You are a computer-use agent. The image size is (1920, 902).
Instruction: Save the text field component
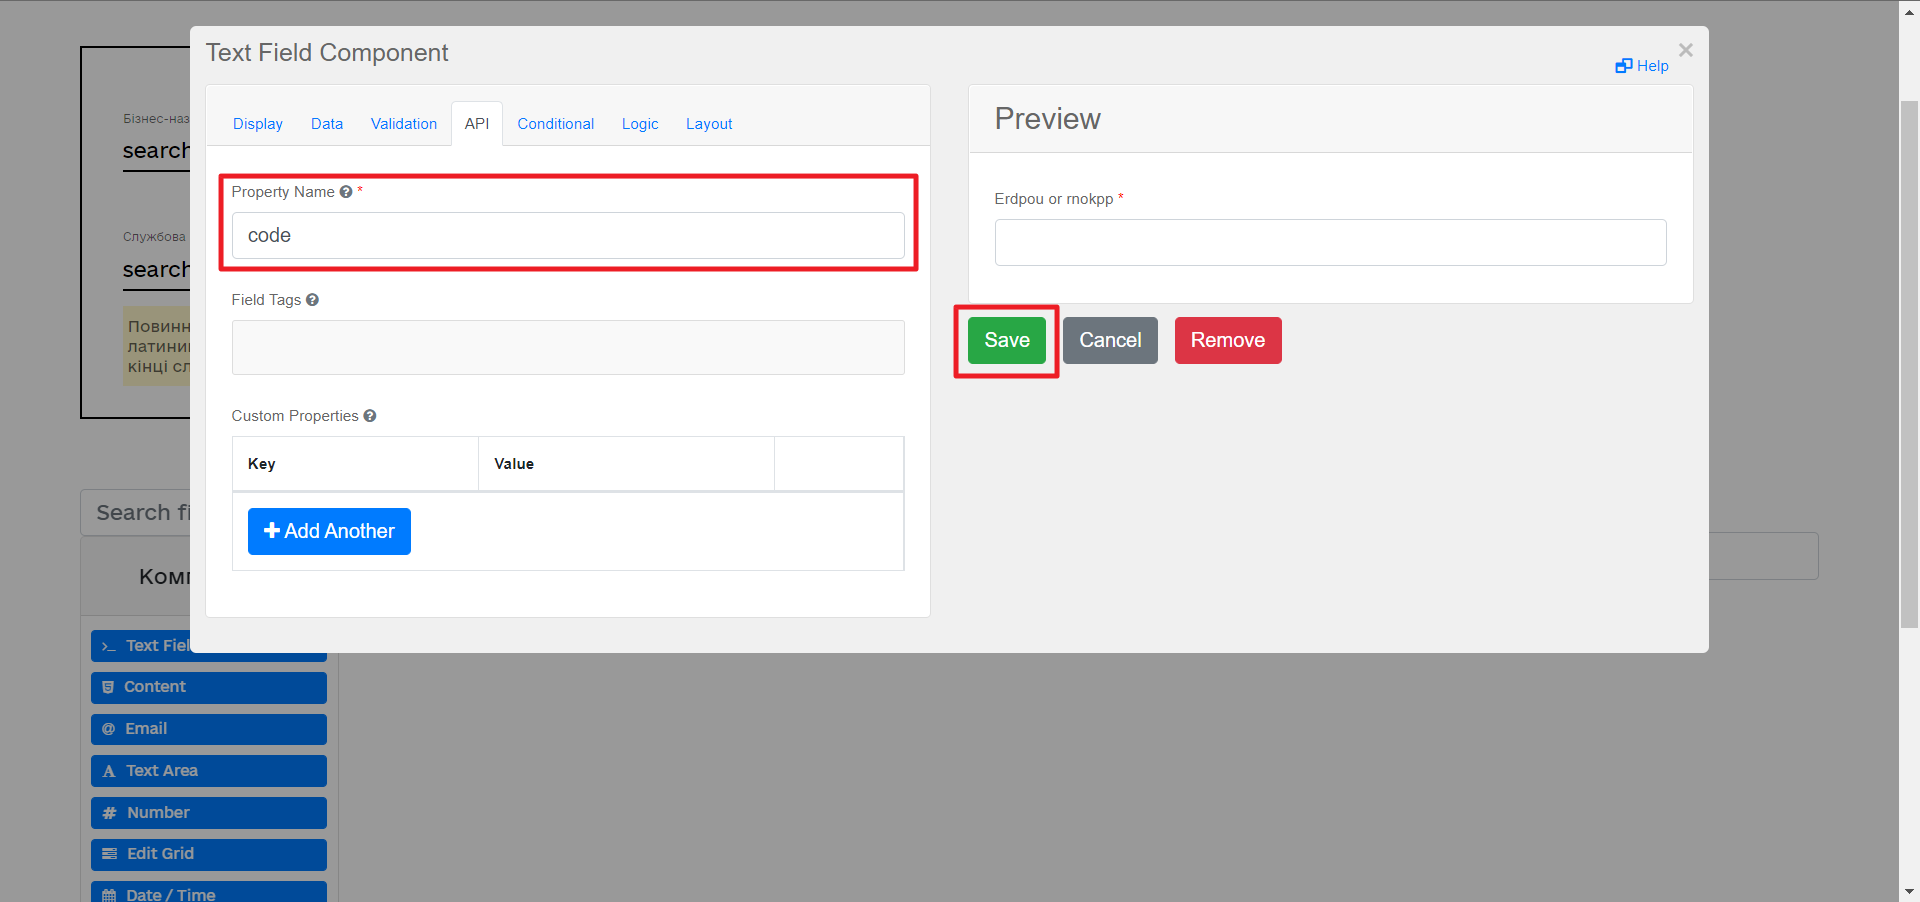(1007, 340)
